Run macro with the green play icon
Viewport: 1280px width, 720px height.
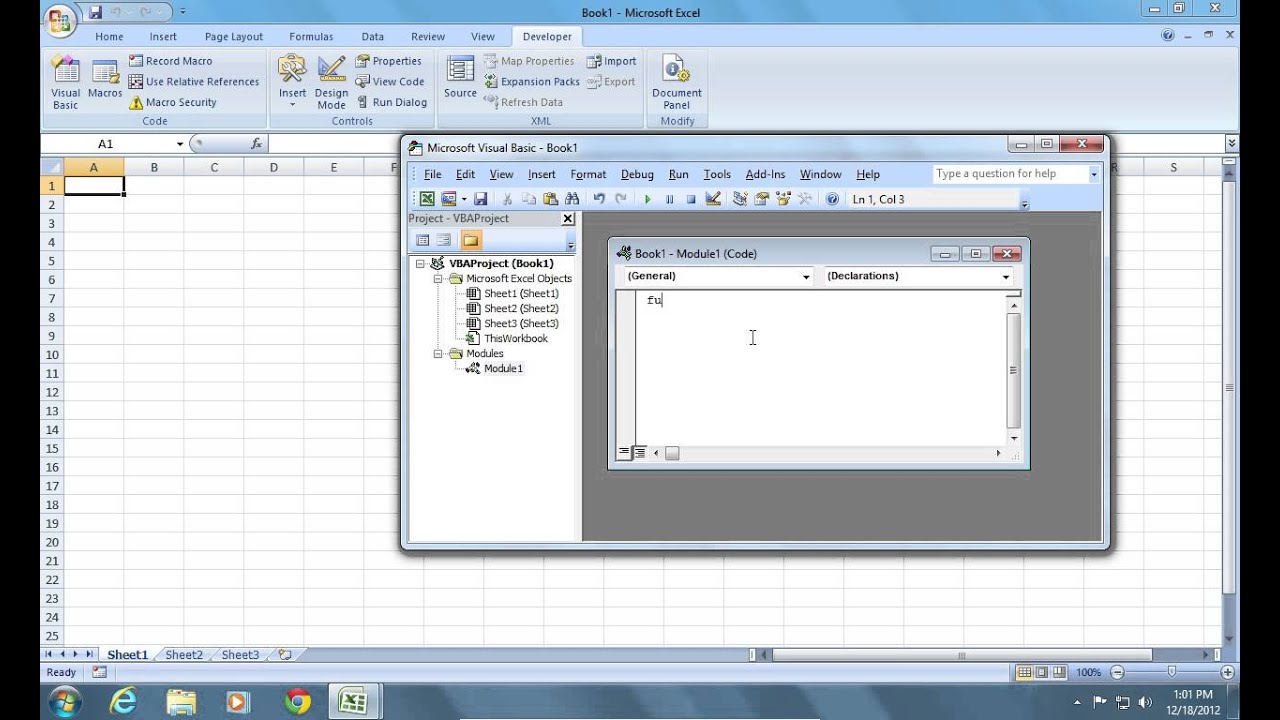point(647,199)
